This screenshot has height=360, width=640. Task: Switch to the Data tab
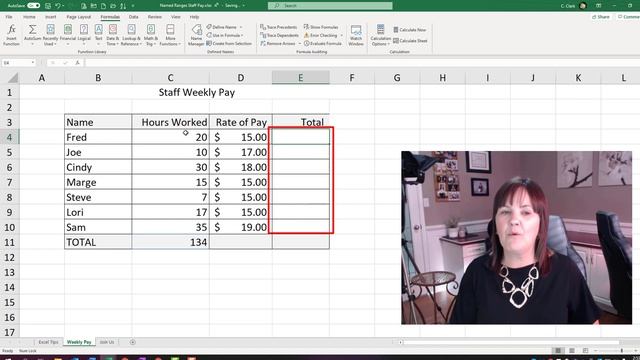pyautogui.click(x=133, y=17)
